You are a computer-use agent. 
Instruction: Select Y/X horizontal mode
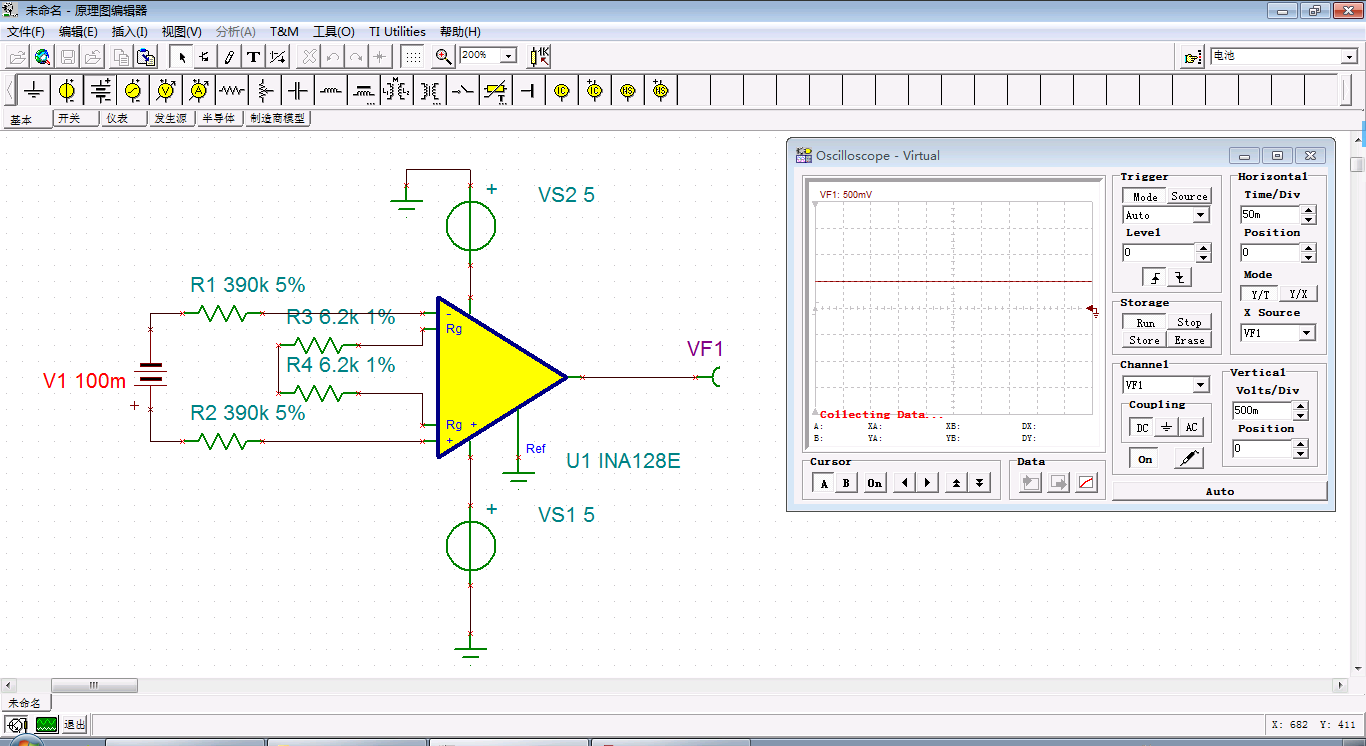pyautogui.click(x=1297, y=295)
